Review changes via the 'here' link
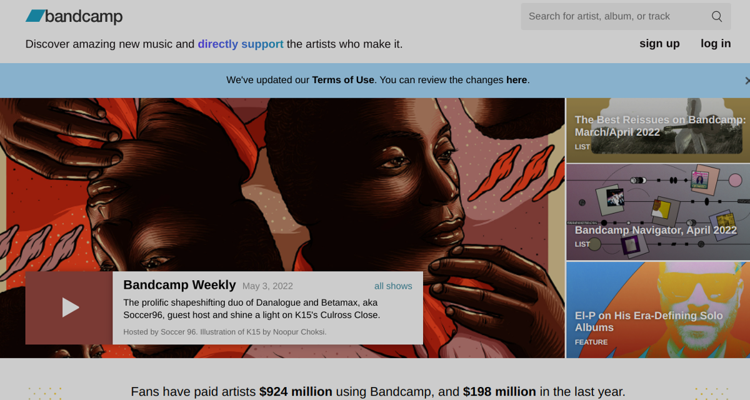 (x=517, y=80)
